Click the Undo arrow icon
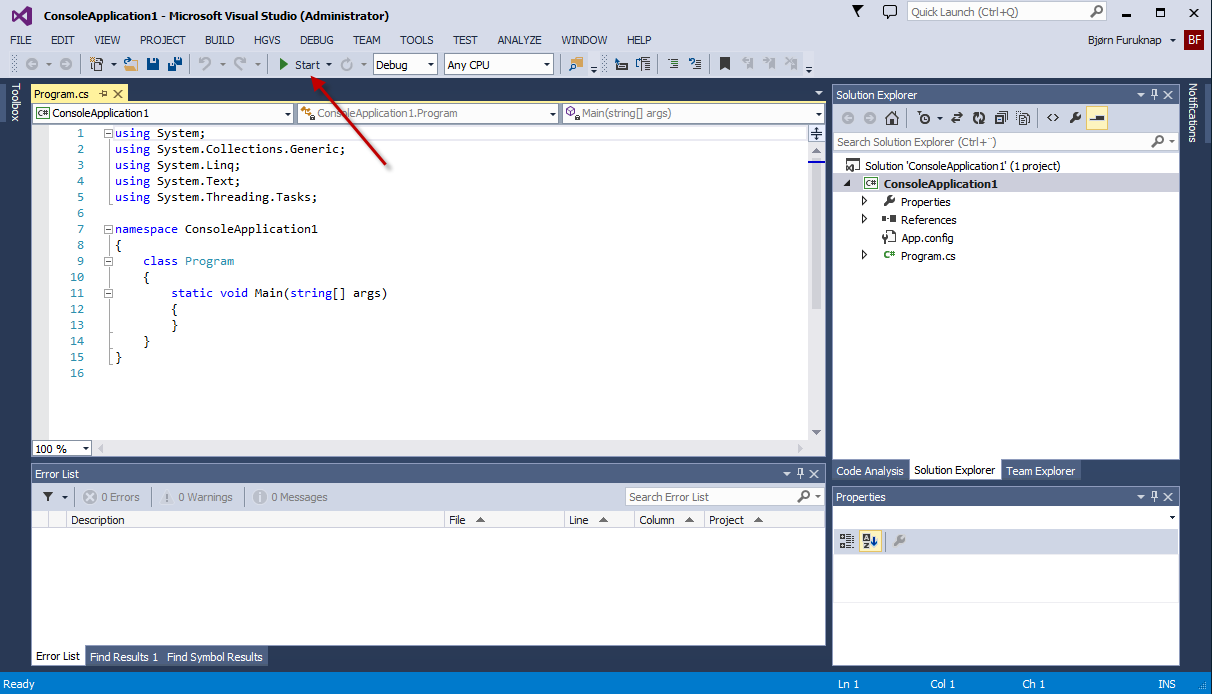The height and width of the screenshot is (694, 1212). [x=205, y=64]
